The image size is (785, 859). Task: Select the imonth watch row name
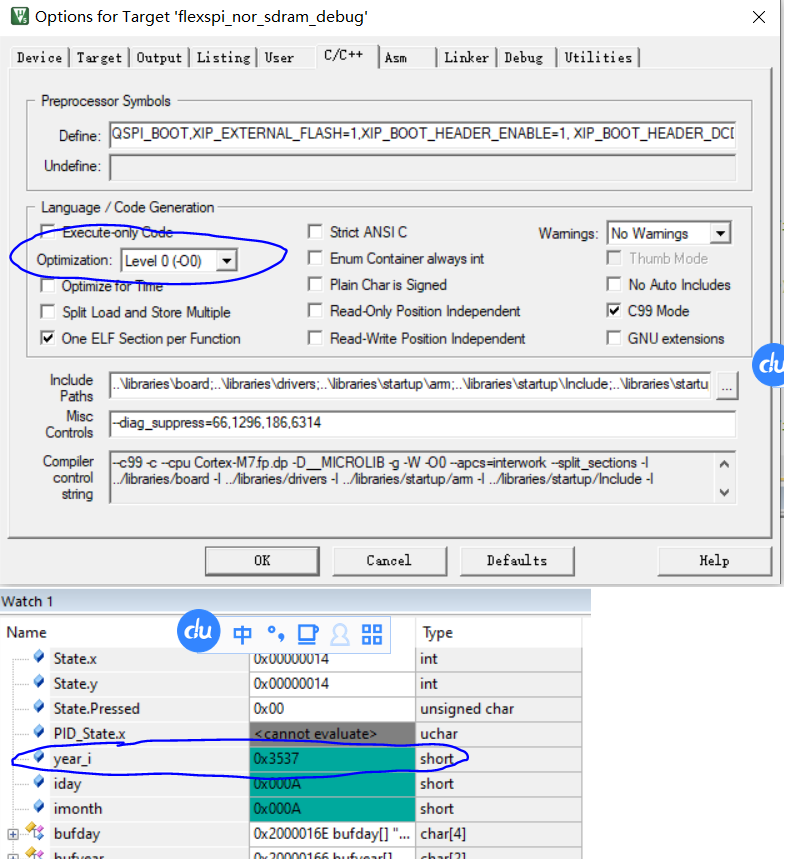pos(78,809)
